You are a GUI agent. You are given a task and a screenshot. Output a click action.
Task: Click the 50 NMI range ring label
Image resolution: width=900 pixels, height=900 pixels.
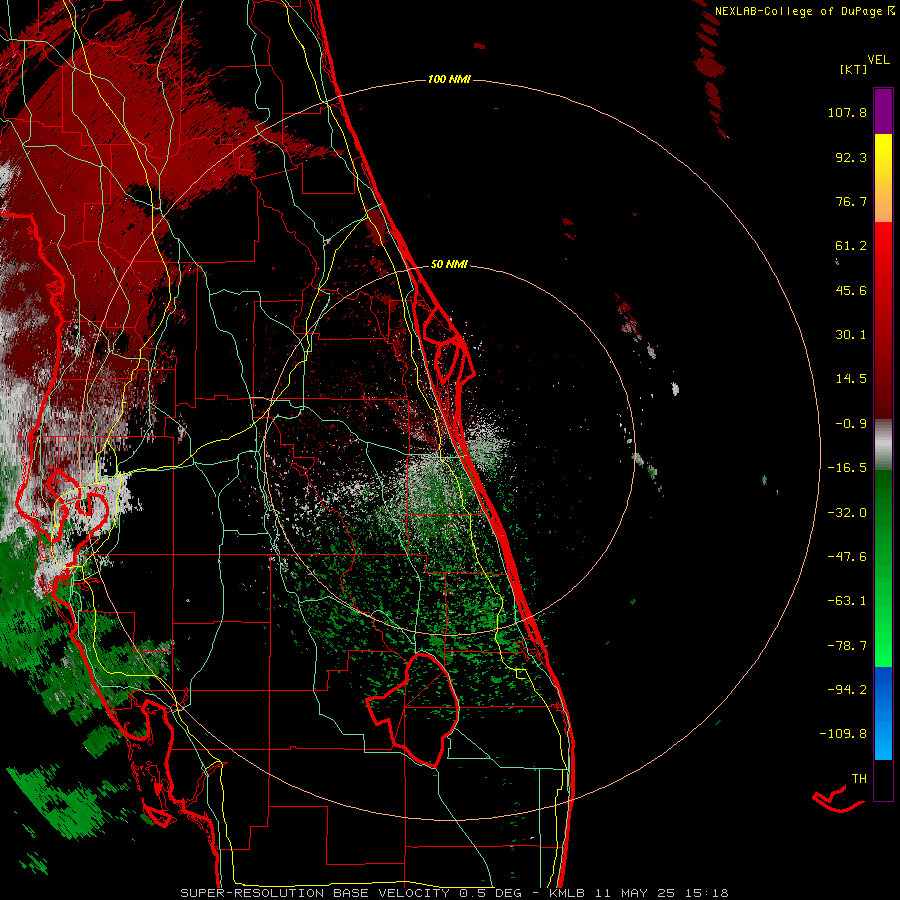pyautogui.click(x=449, y=264)
